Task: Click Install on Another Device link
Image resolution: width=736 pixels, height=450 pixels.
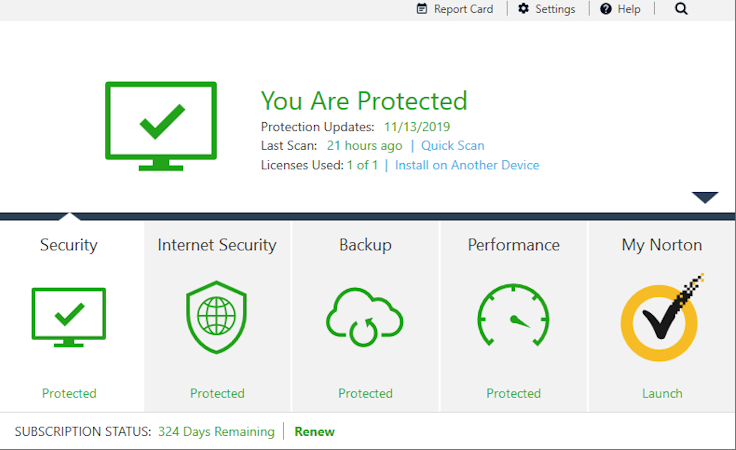Action: [467, 165]
